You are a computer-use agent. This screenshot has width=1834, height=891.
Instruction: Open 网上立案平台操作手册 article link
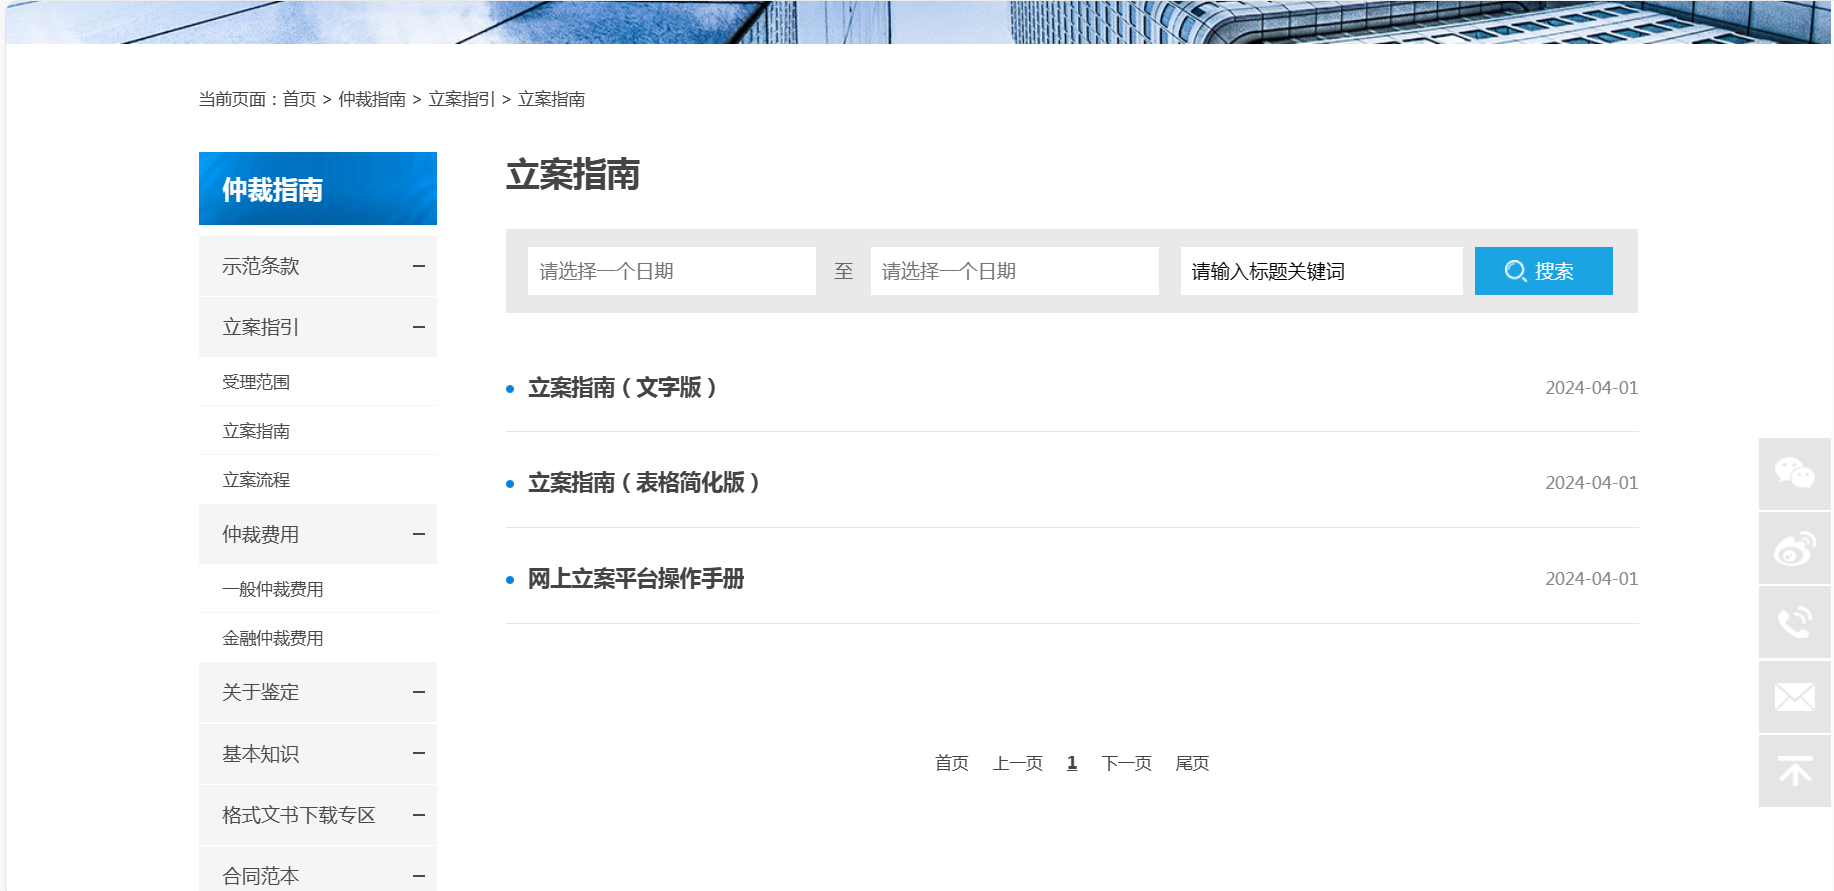coord(636,579)
